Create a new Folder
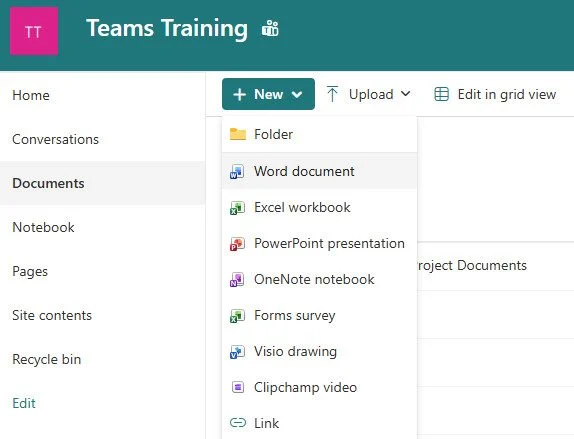The image size is (574, 439). [319, 134]
